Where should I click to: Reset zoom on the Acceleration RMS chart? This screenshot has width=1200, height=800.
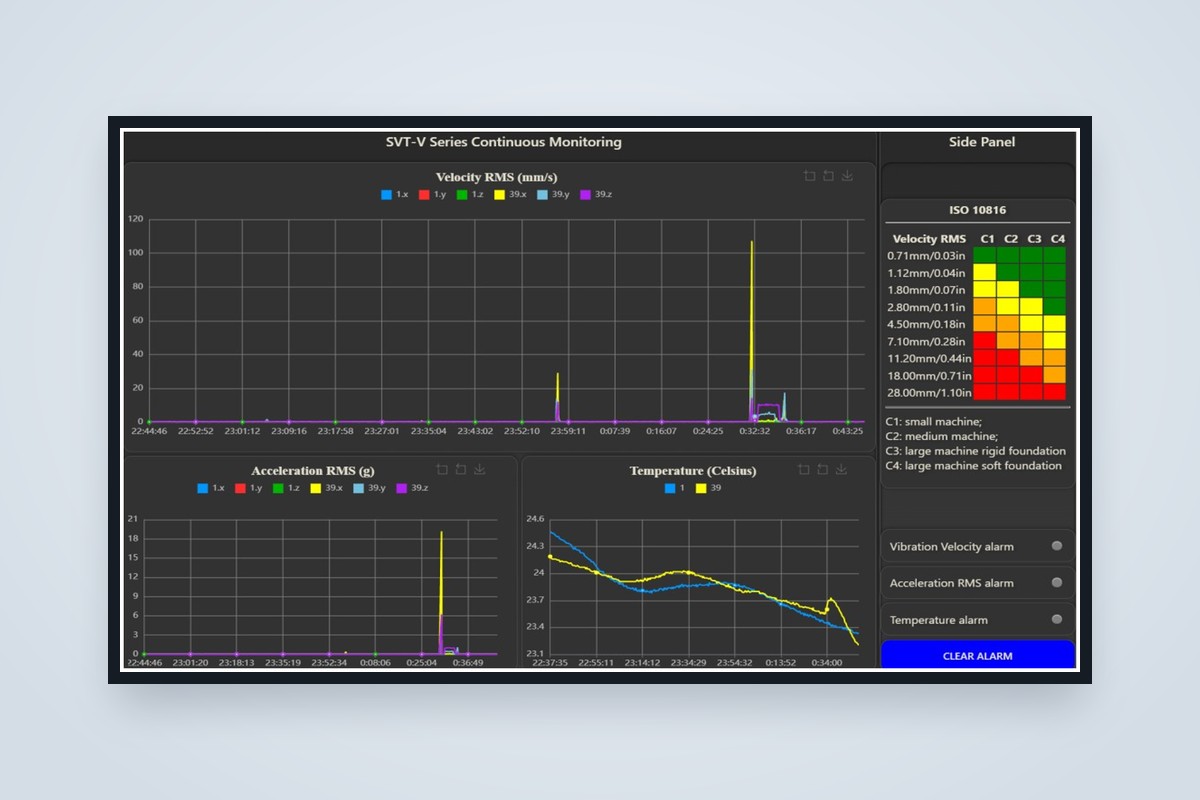460,469
